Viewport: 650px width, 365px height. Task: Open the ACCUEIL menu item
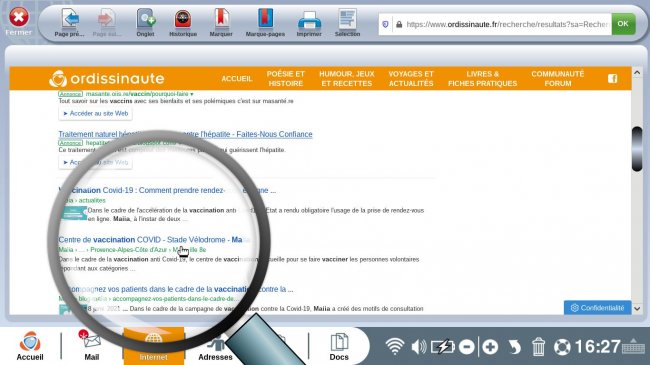(237, 79)
